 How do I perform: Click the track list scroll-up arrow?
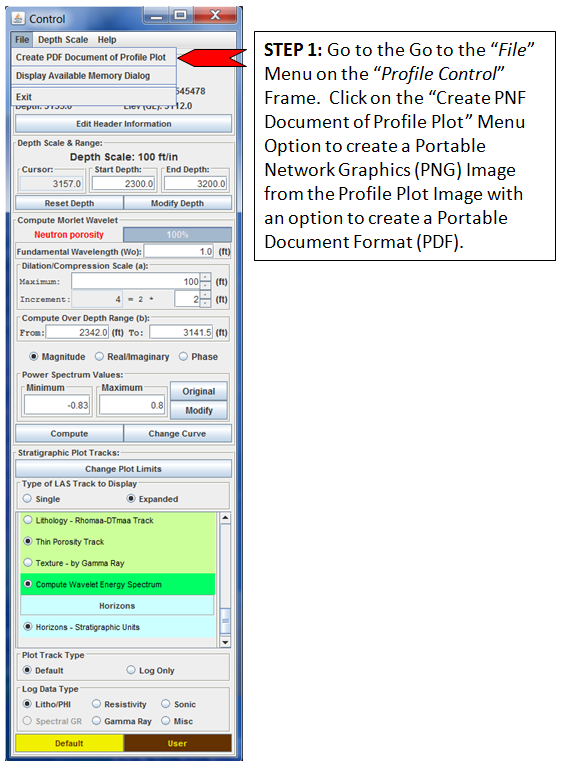pos(225,517)
